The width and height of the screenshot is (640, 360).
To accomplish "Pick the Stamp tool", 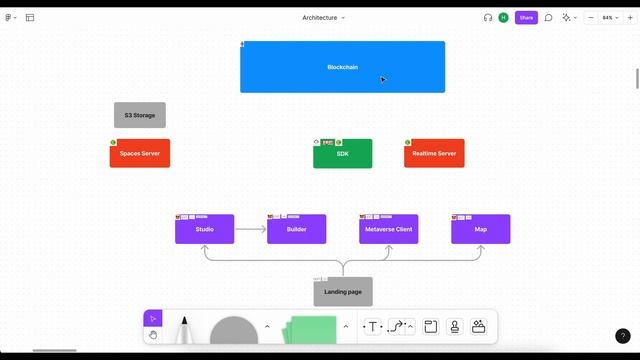I will pos(455,327).
